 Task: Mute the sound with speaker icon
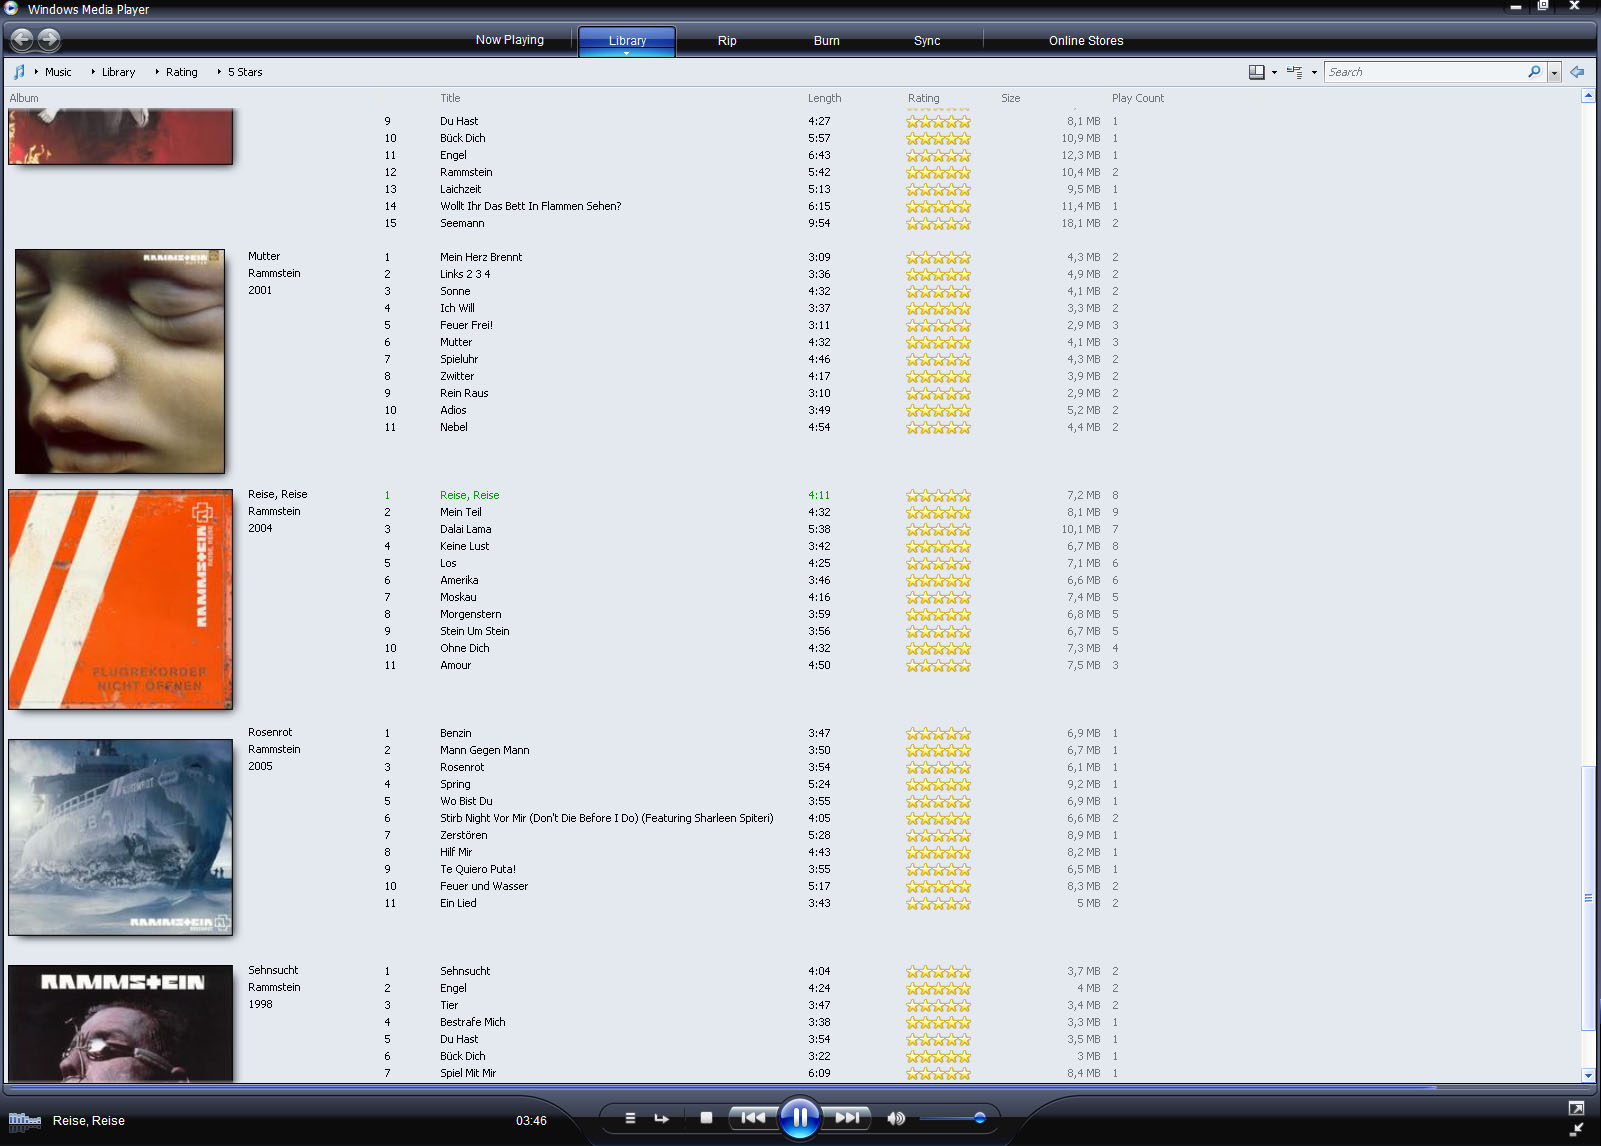(896, 1118)
